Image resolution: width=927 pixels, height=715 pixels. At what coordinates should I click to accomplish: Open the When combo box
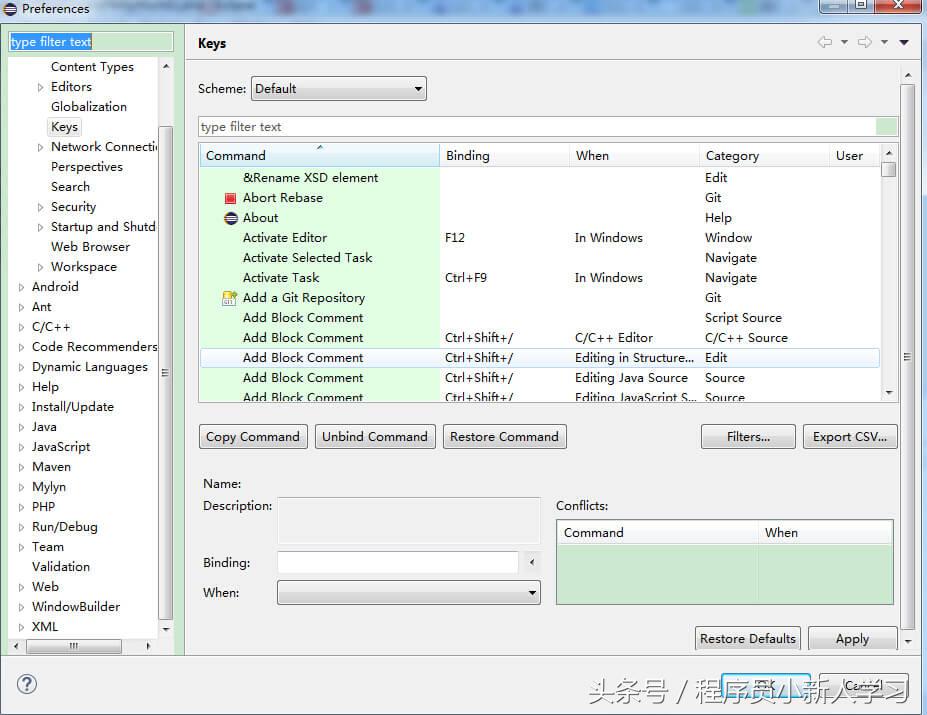point(533,592)
